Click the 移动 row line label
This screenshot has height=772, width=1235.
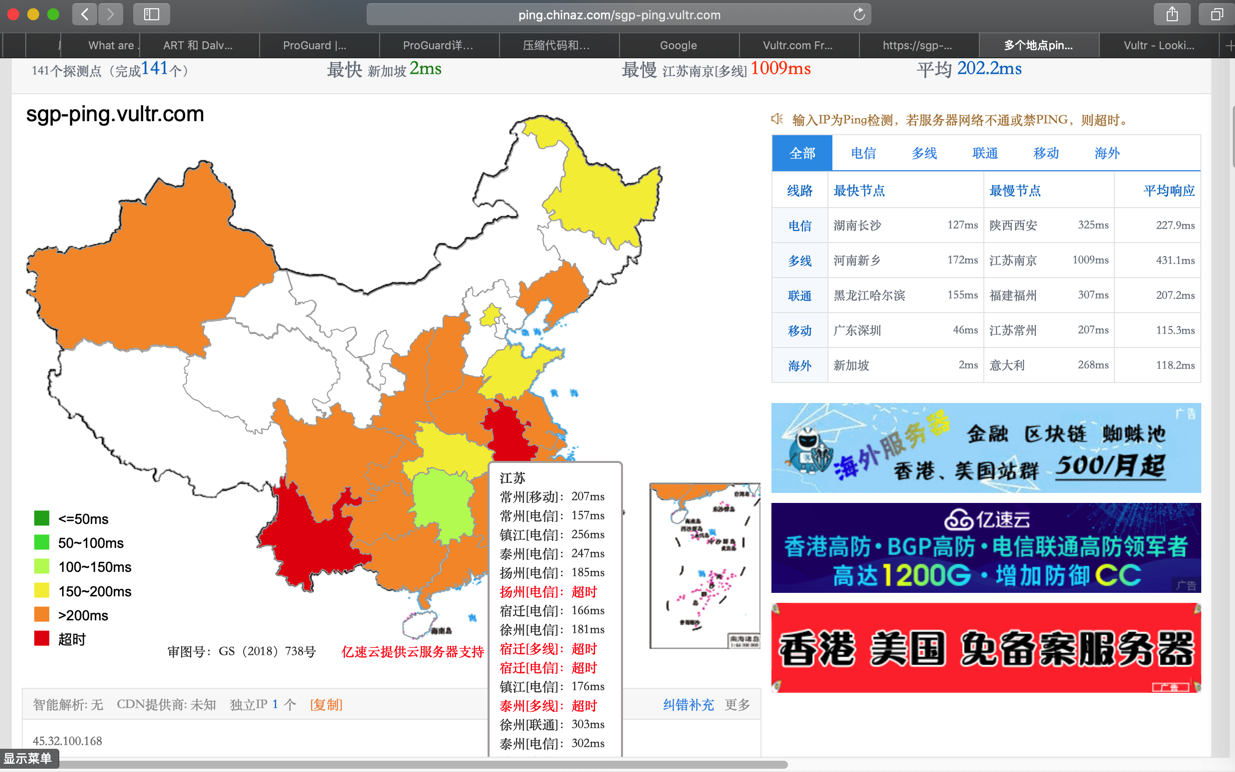pos(799,330)
